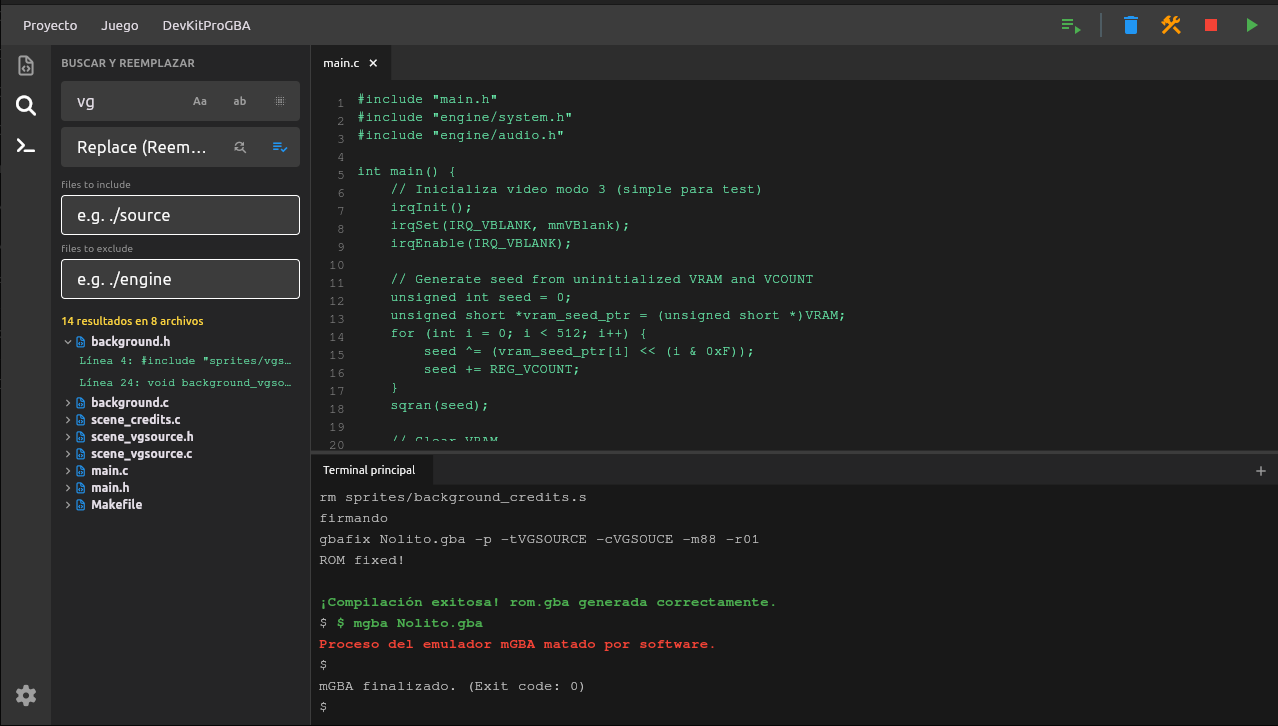Click scene_credits.c file icon in results
Screen dimensions: 1278x726
tap(82, 420)
